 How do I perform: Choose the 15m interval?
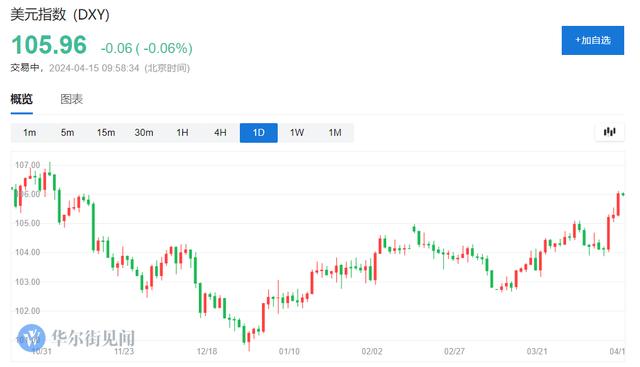coord(106,133)
